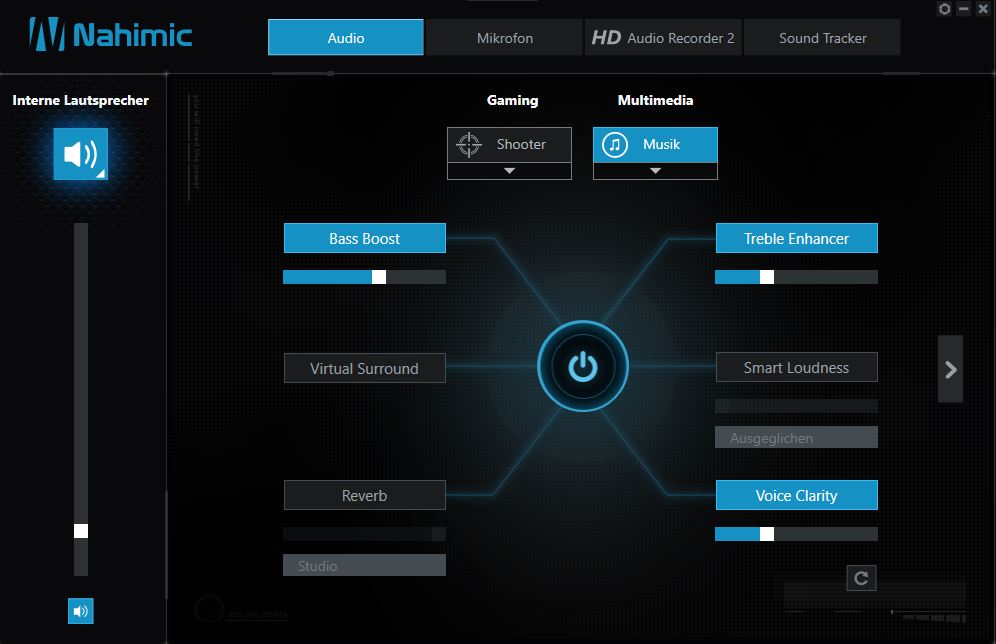Open the Sound Tracker tab
Viewport: 996px width, 644px height.
pos(822,38)
